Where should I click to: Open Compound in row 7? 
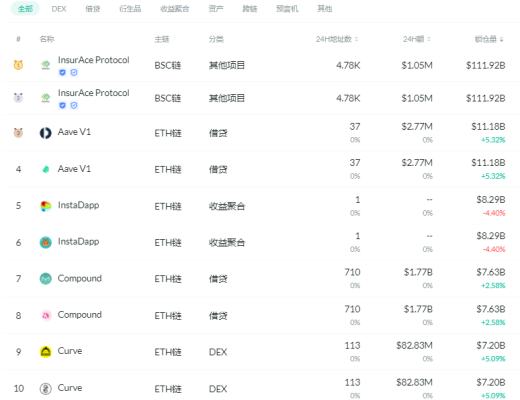pos(80,278)
